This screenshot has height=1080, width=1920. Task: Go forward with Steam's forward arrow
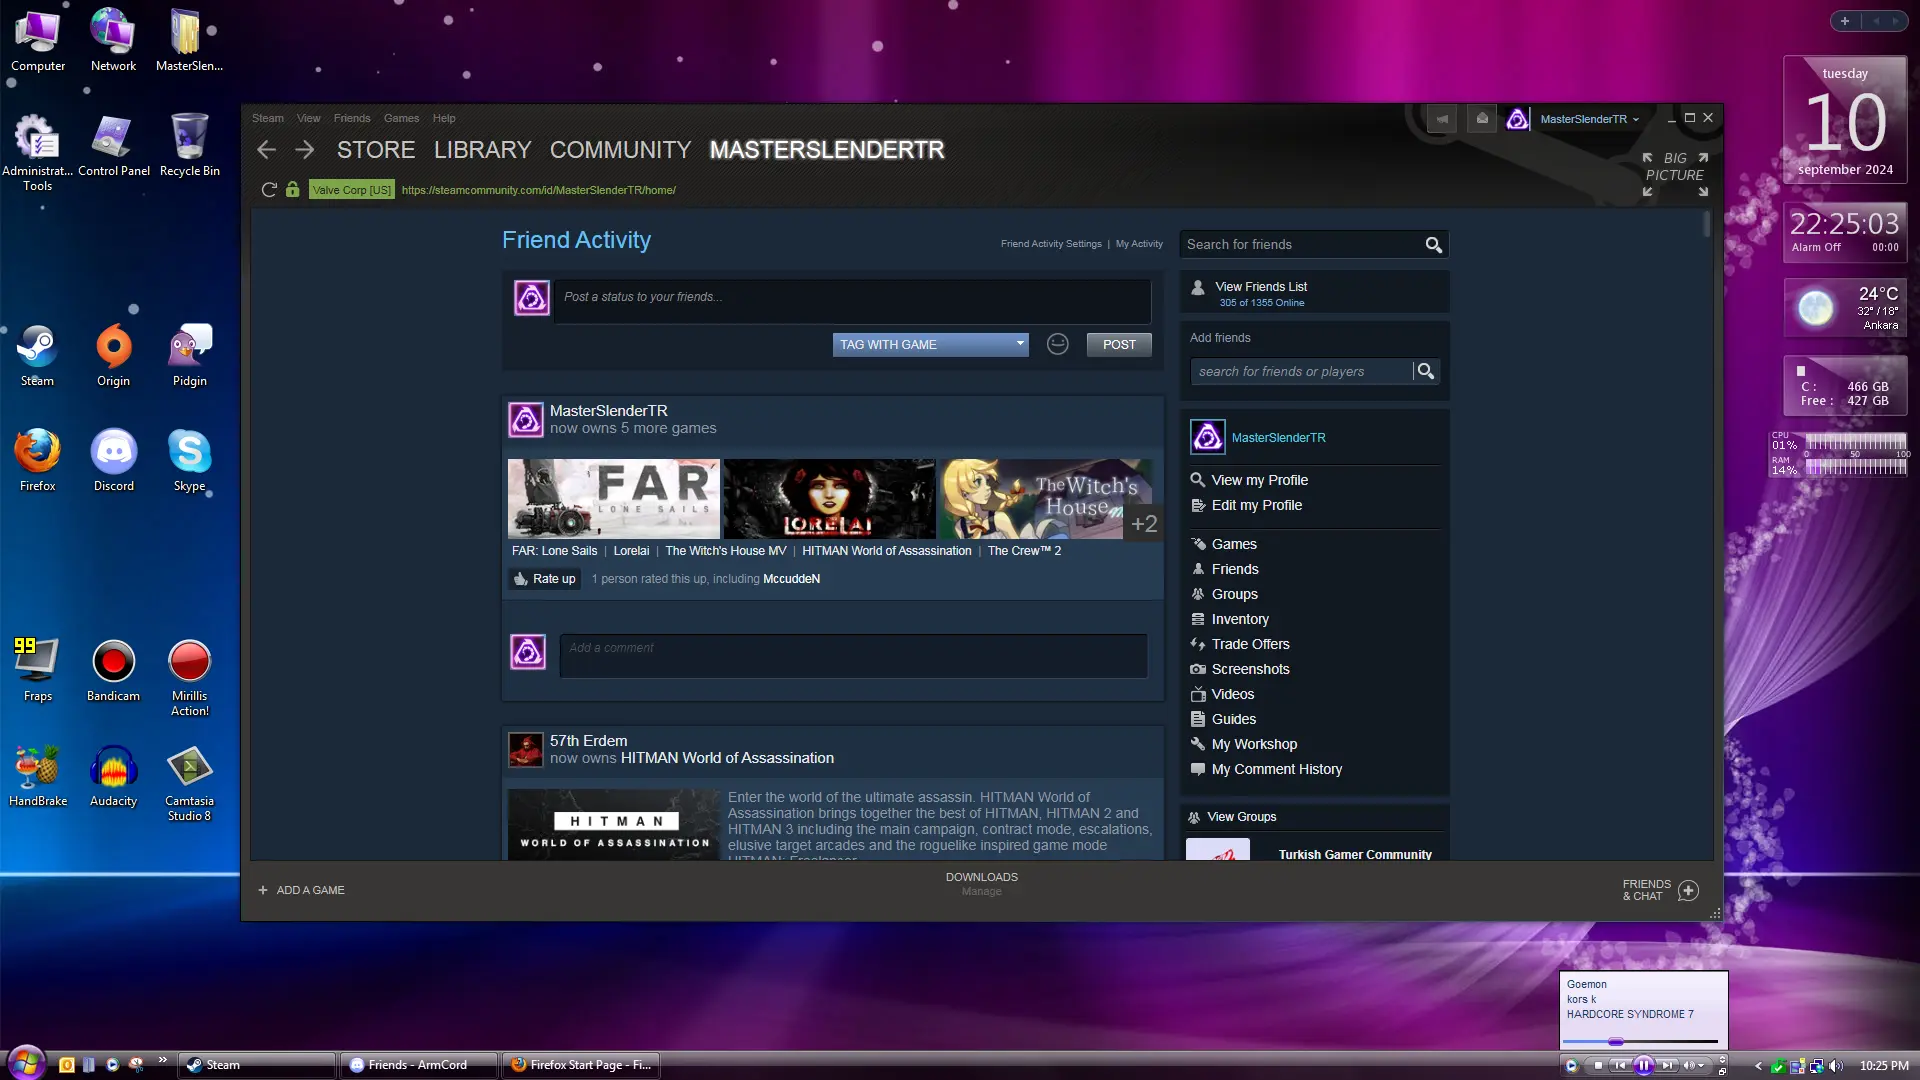click(305, 150)
